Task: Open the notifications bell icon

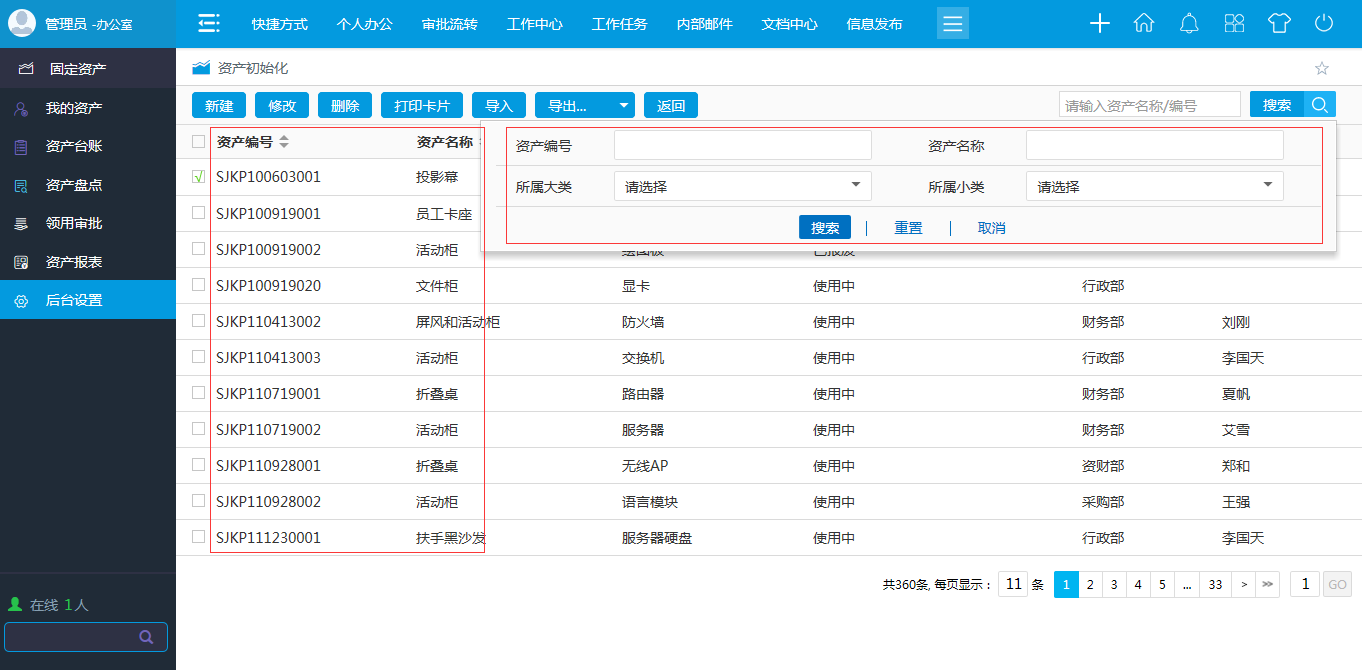Action: (1189, 22)
